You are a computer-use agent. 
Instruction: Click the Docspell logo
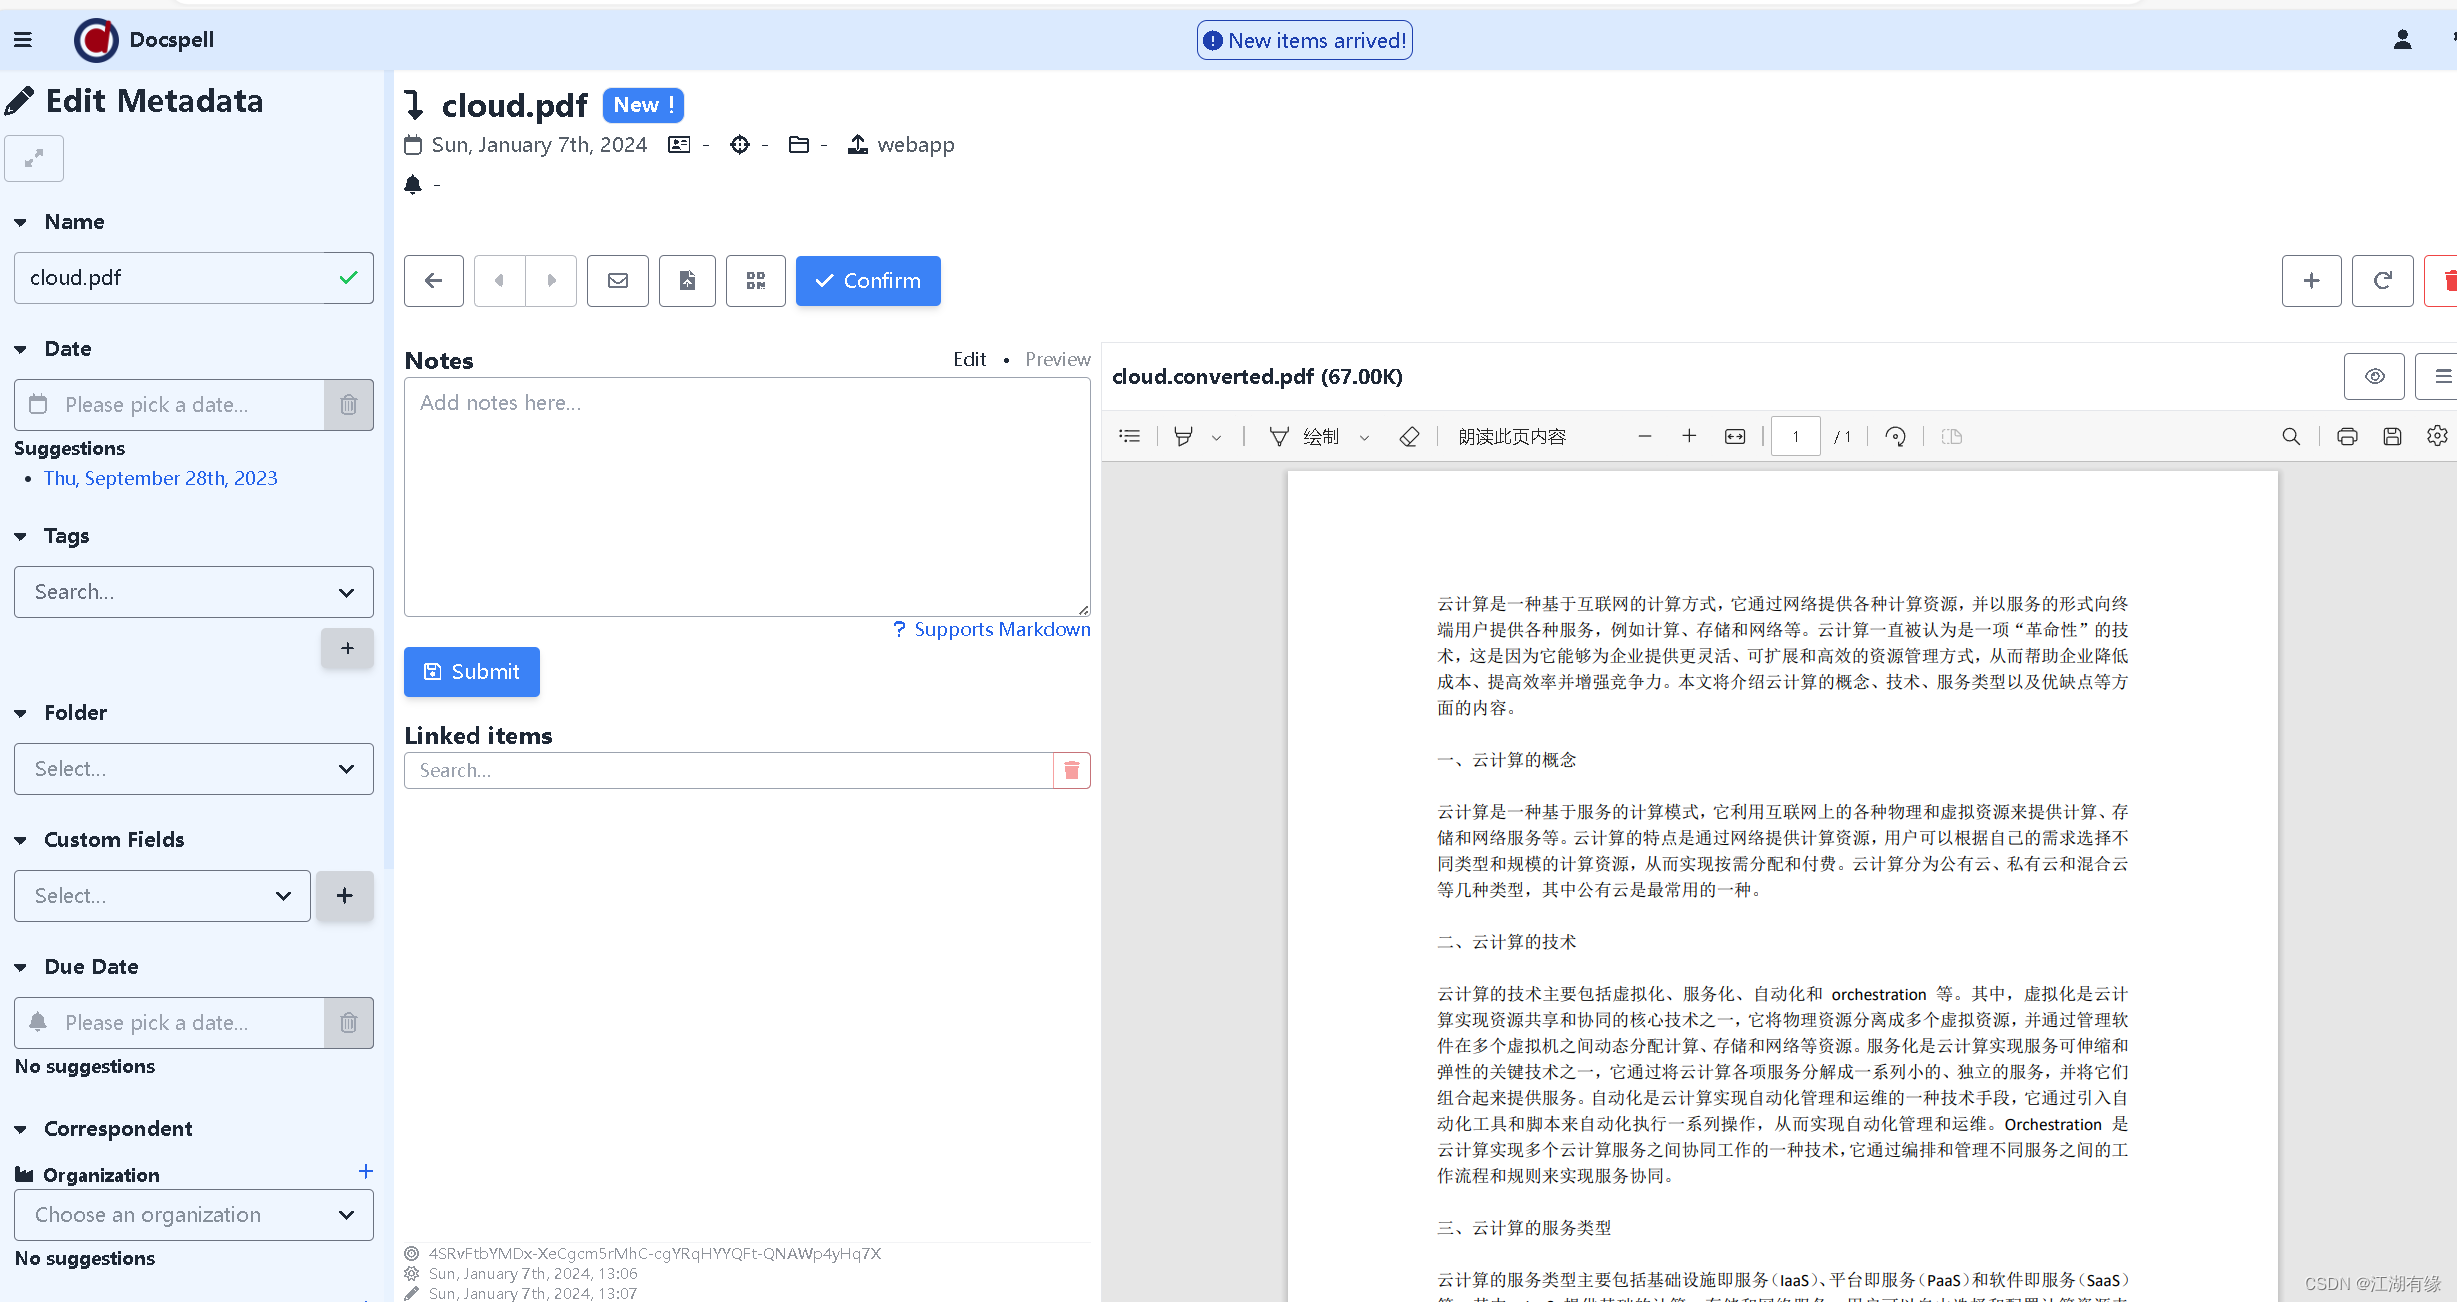coord(96,40)
